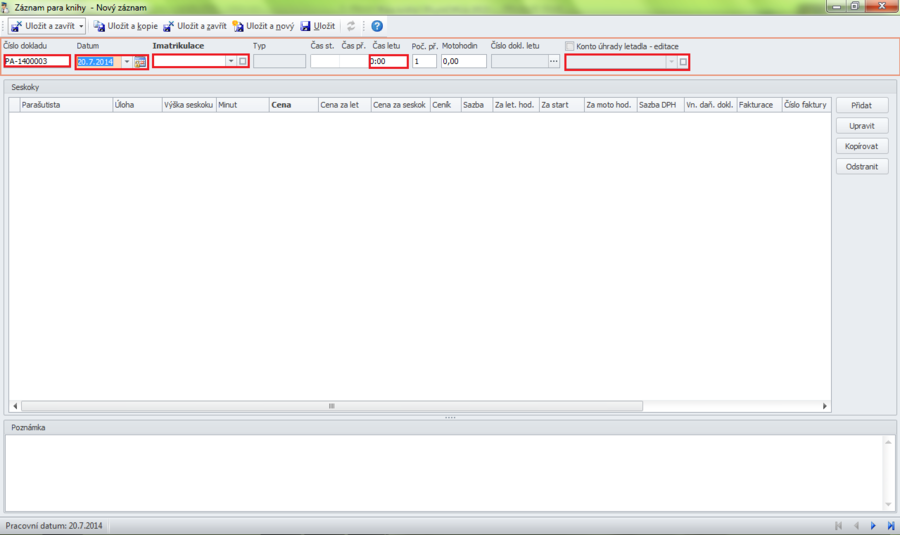Open the Imatrikulace dropdown list
The image size is (900, 535).
(x=230, y=62)
